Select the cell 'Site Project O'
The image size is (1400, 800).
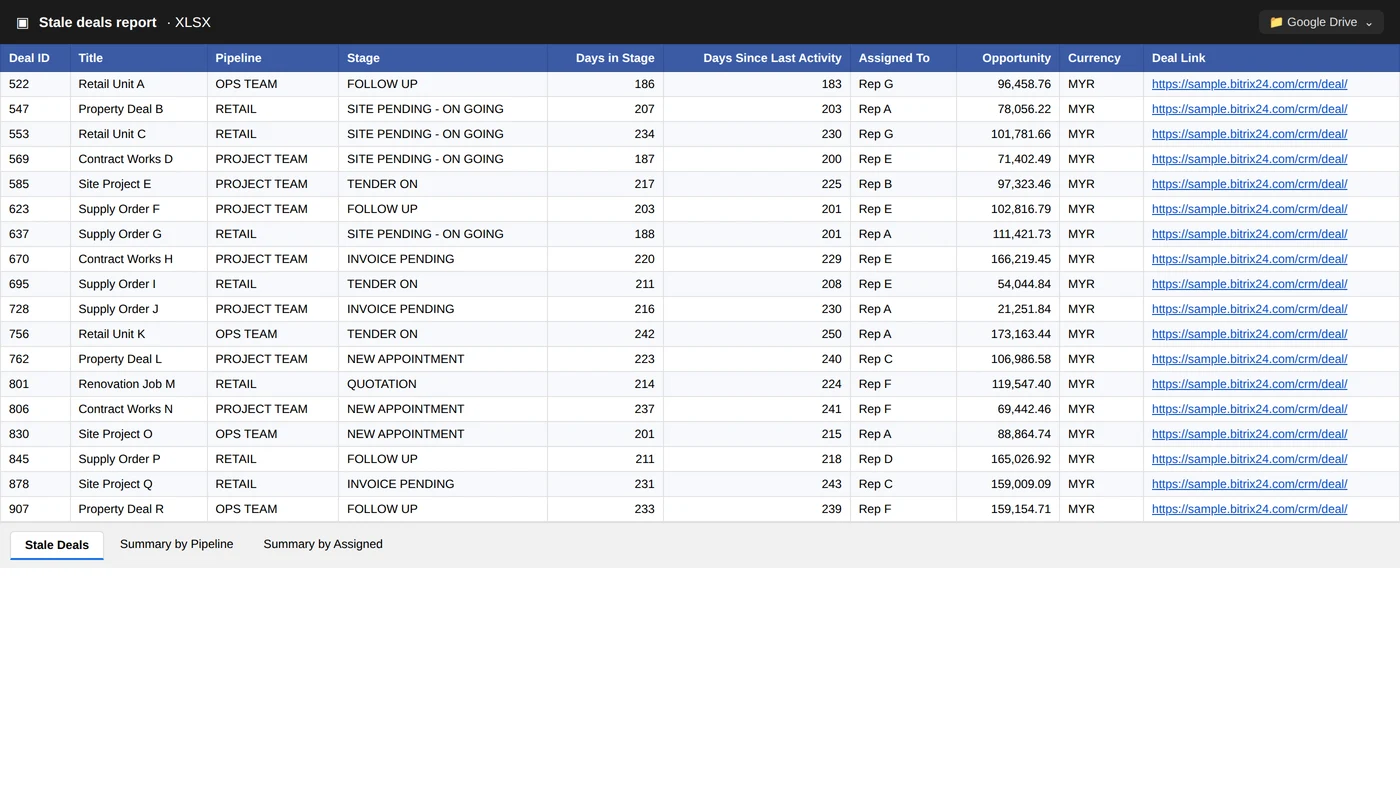(x=139, y=434)
